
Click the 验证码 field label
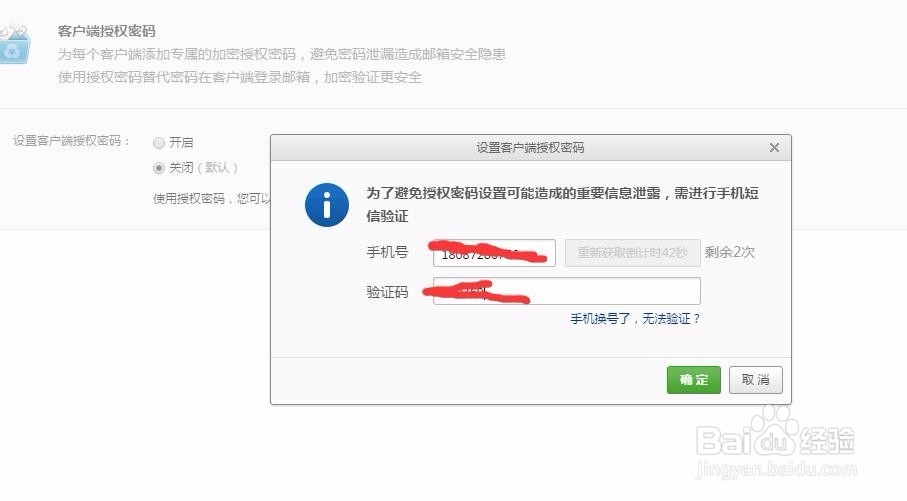(387, 292)
